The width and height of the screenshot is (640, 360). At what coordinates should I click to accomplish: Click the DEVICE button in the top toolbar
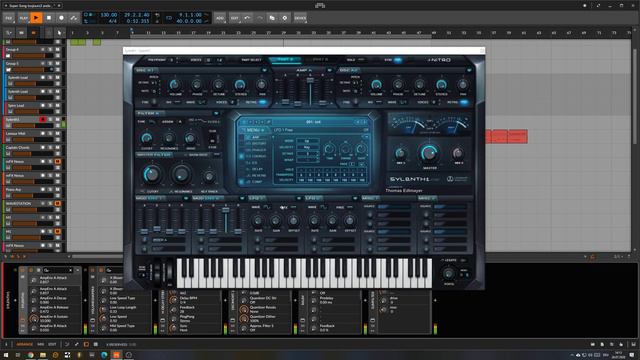tap(300, 18)
